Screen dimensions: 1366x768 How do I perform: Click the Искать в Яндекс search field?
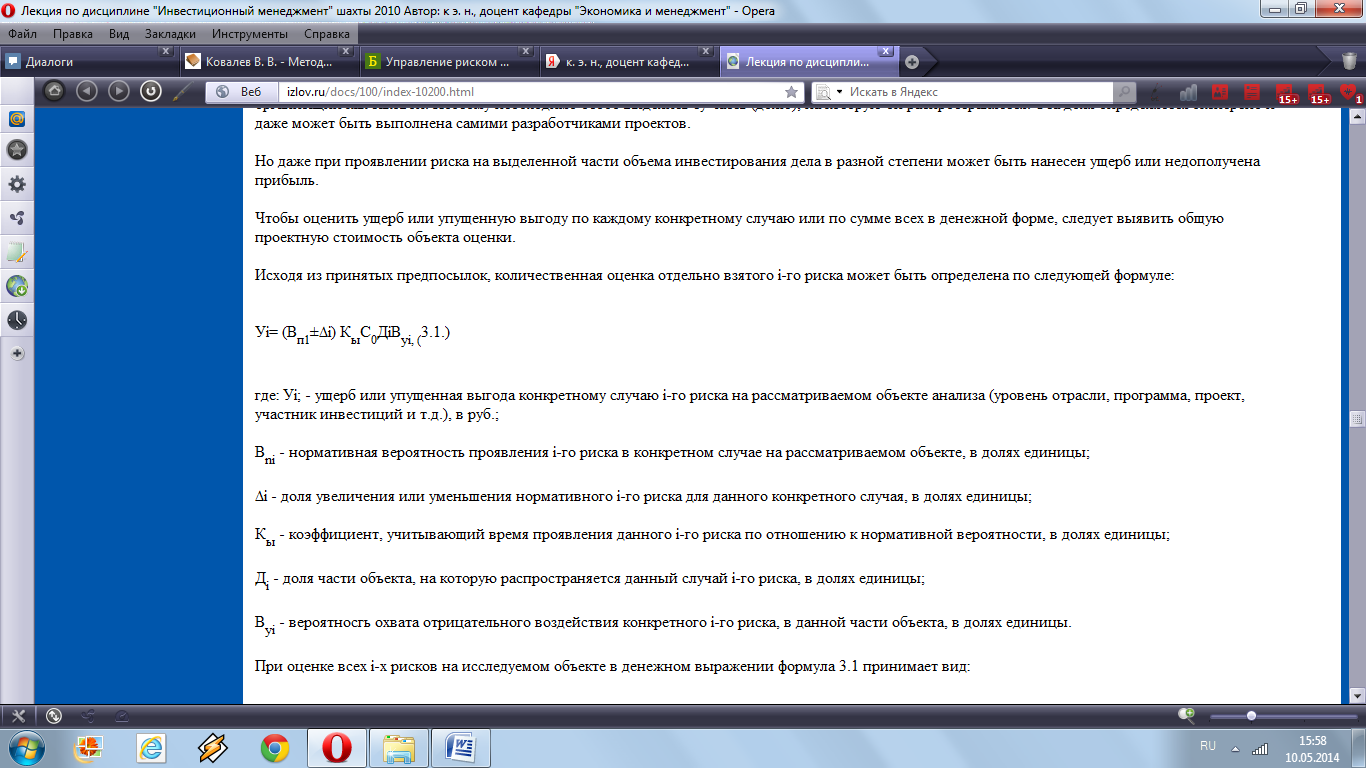pyautogui.click(x=974, y=91)
